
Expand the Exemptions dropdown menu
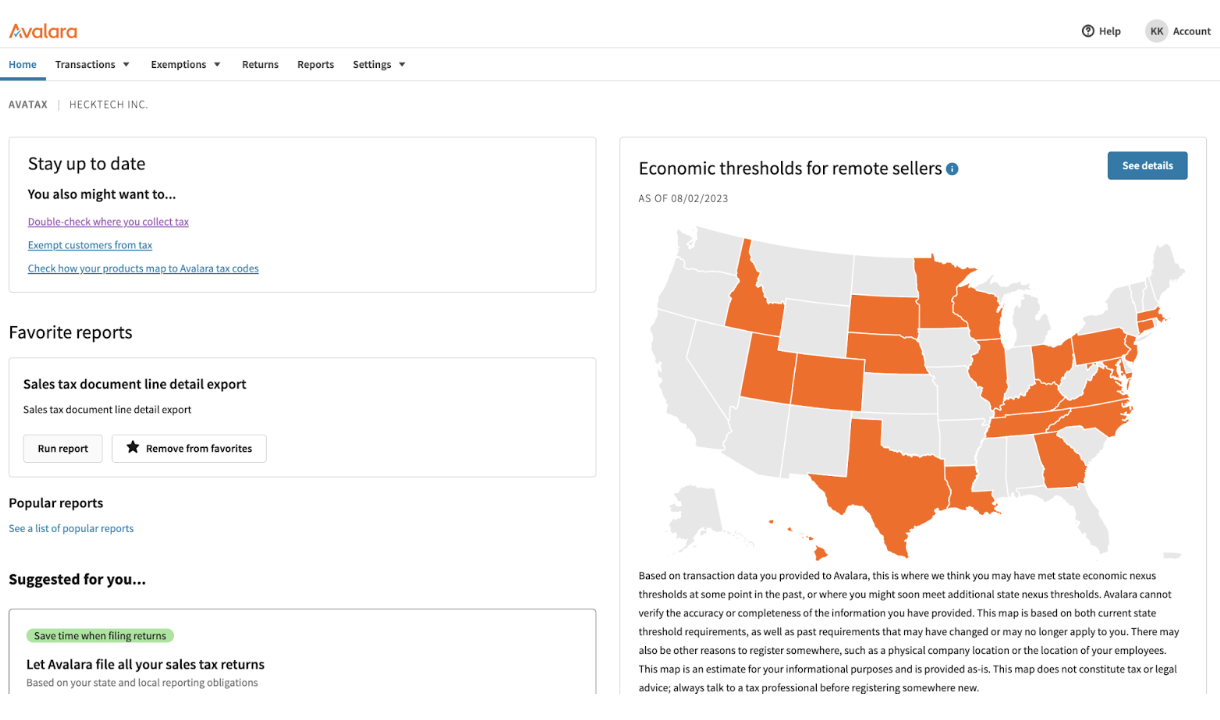185,65
